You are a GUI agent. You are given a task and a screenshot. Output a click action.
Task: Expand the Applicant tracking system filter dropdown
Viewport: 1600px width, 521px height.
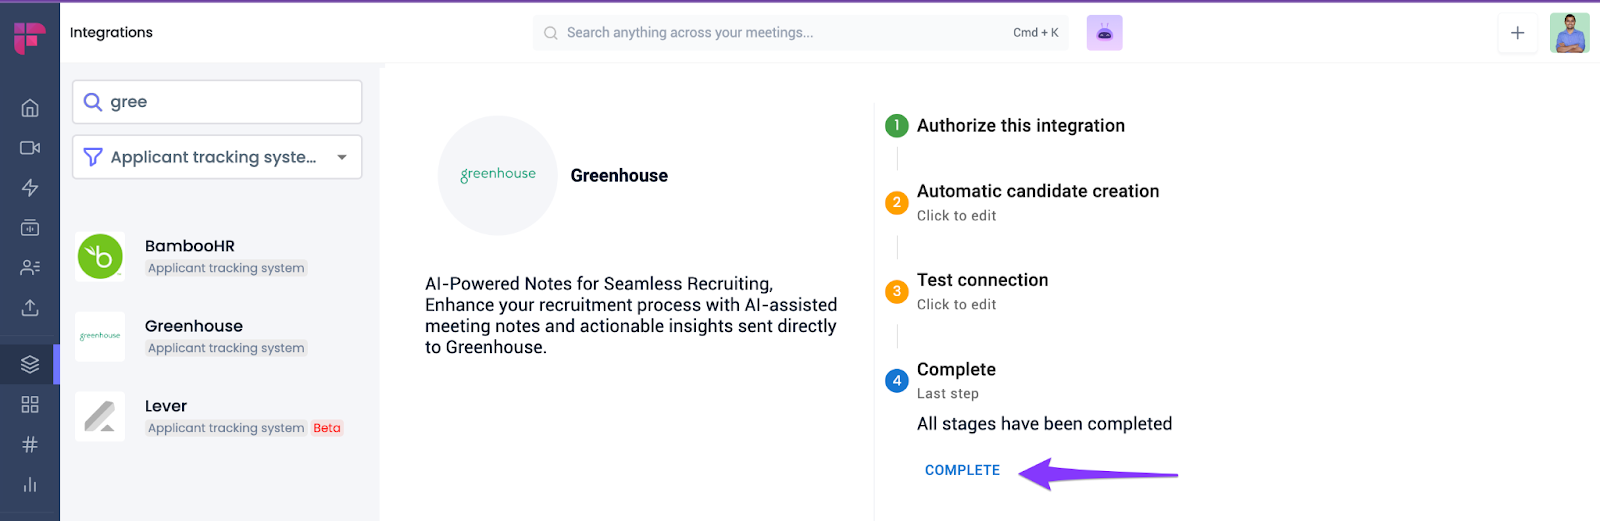(x=217, y=157)
